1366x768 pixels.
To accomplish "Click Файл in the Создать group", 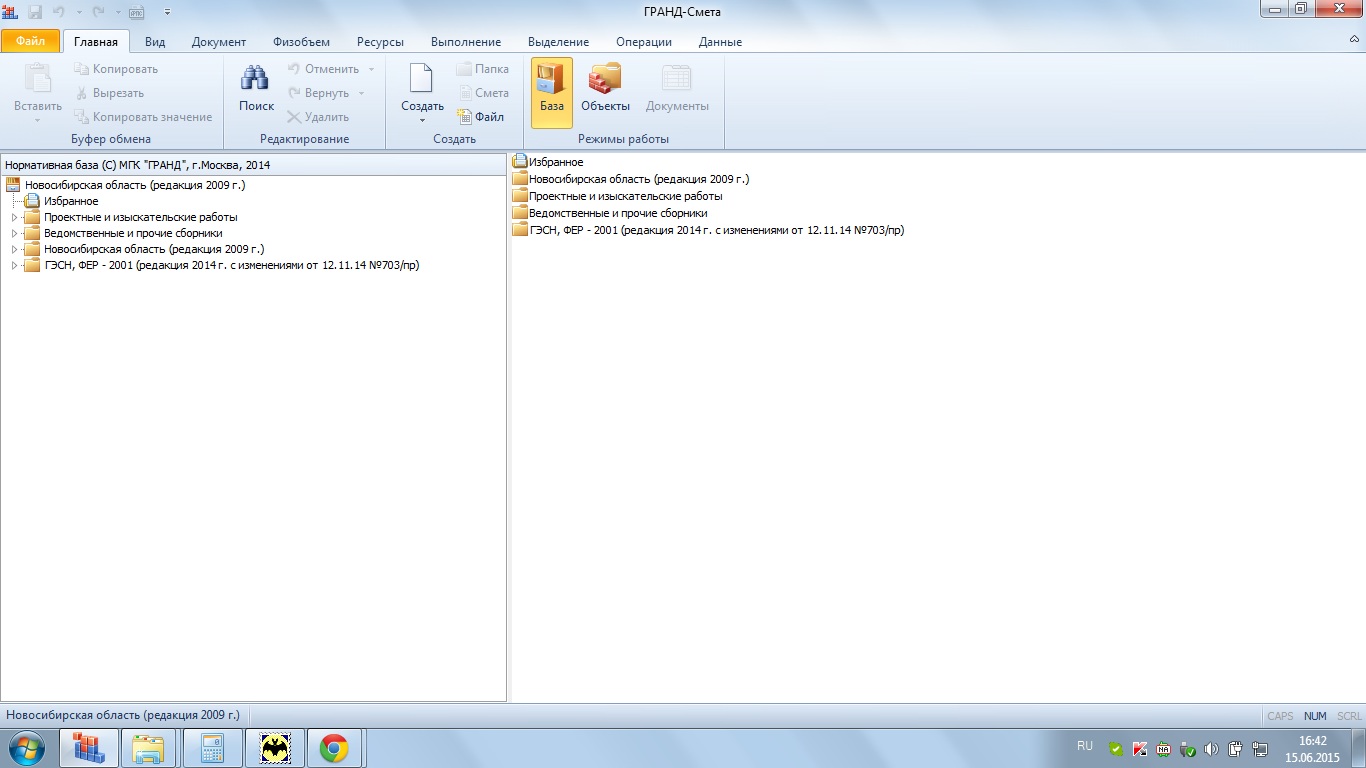I will pyautogui.click(x=481, y=117).
